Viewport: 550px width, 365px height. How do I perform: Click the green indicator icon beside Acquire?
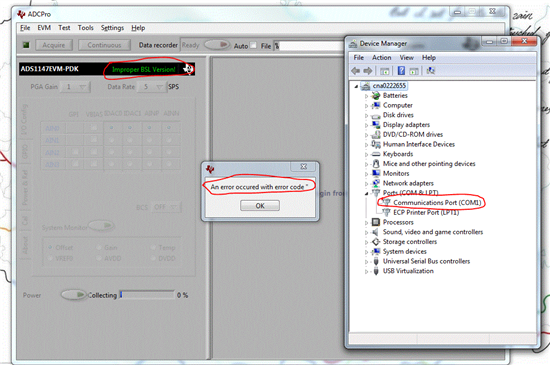click(26, 45)
